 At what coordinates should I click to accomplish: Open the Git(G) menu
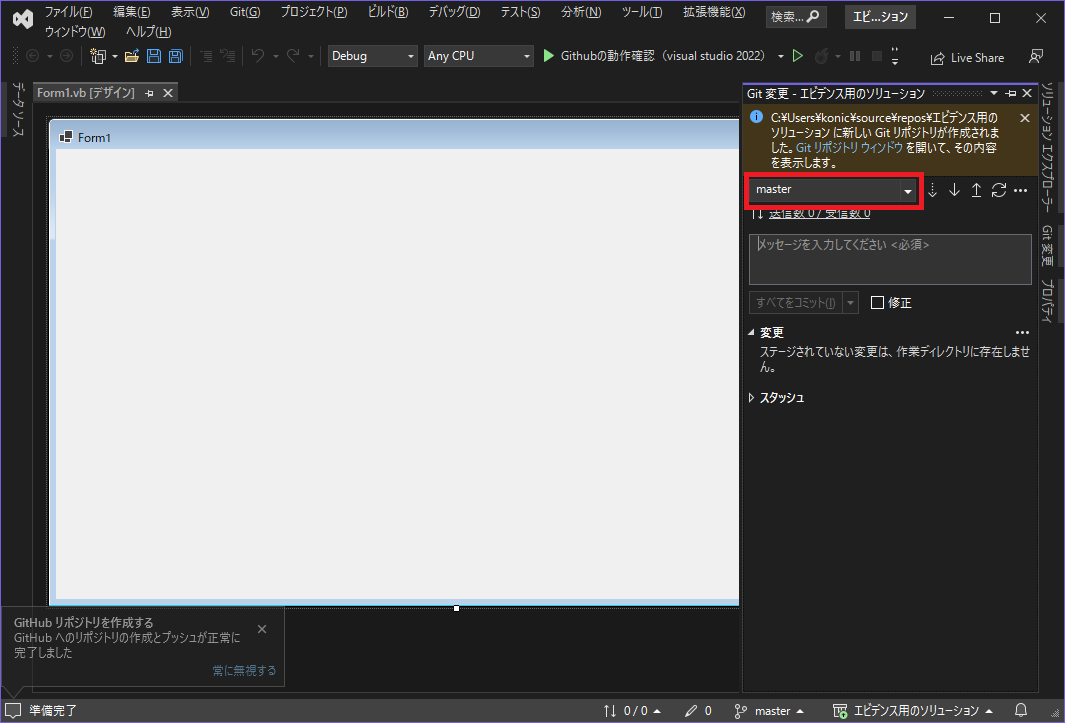point(244,13)
